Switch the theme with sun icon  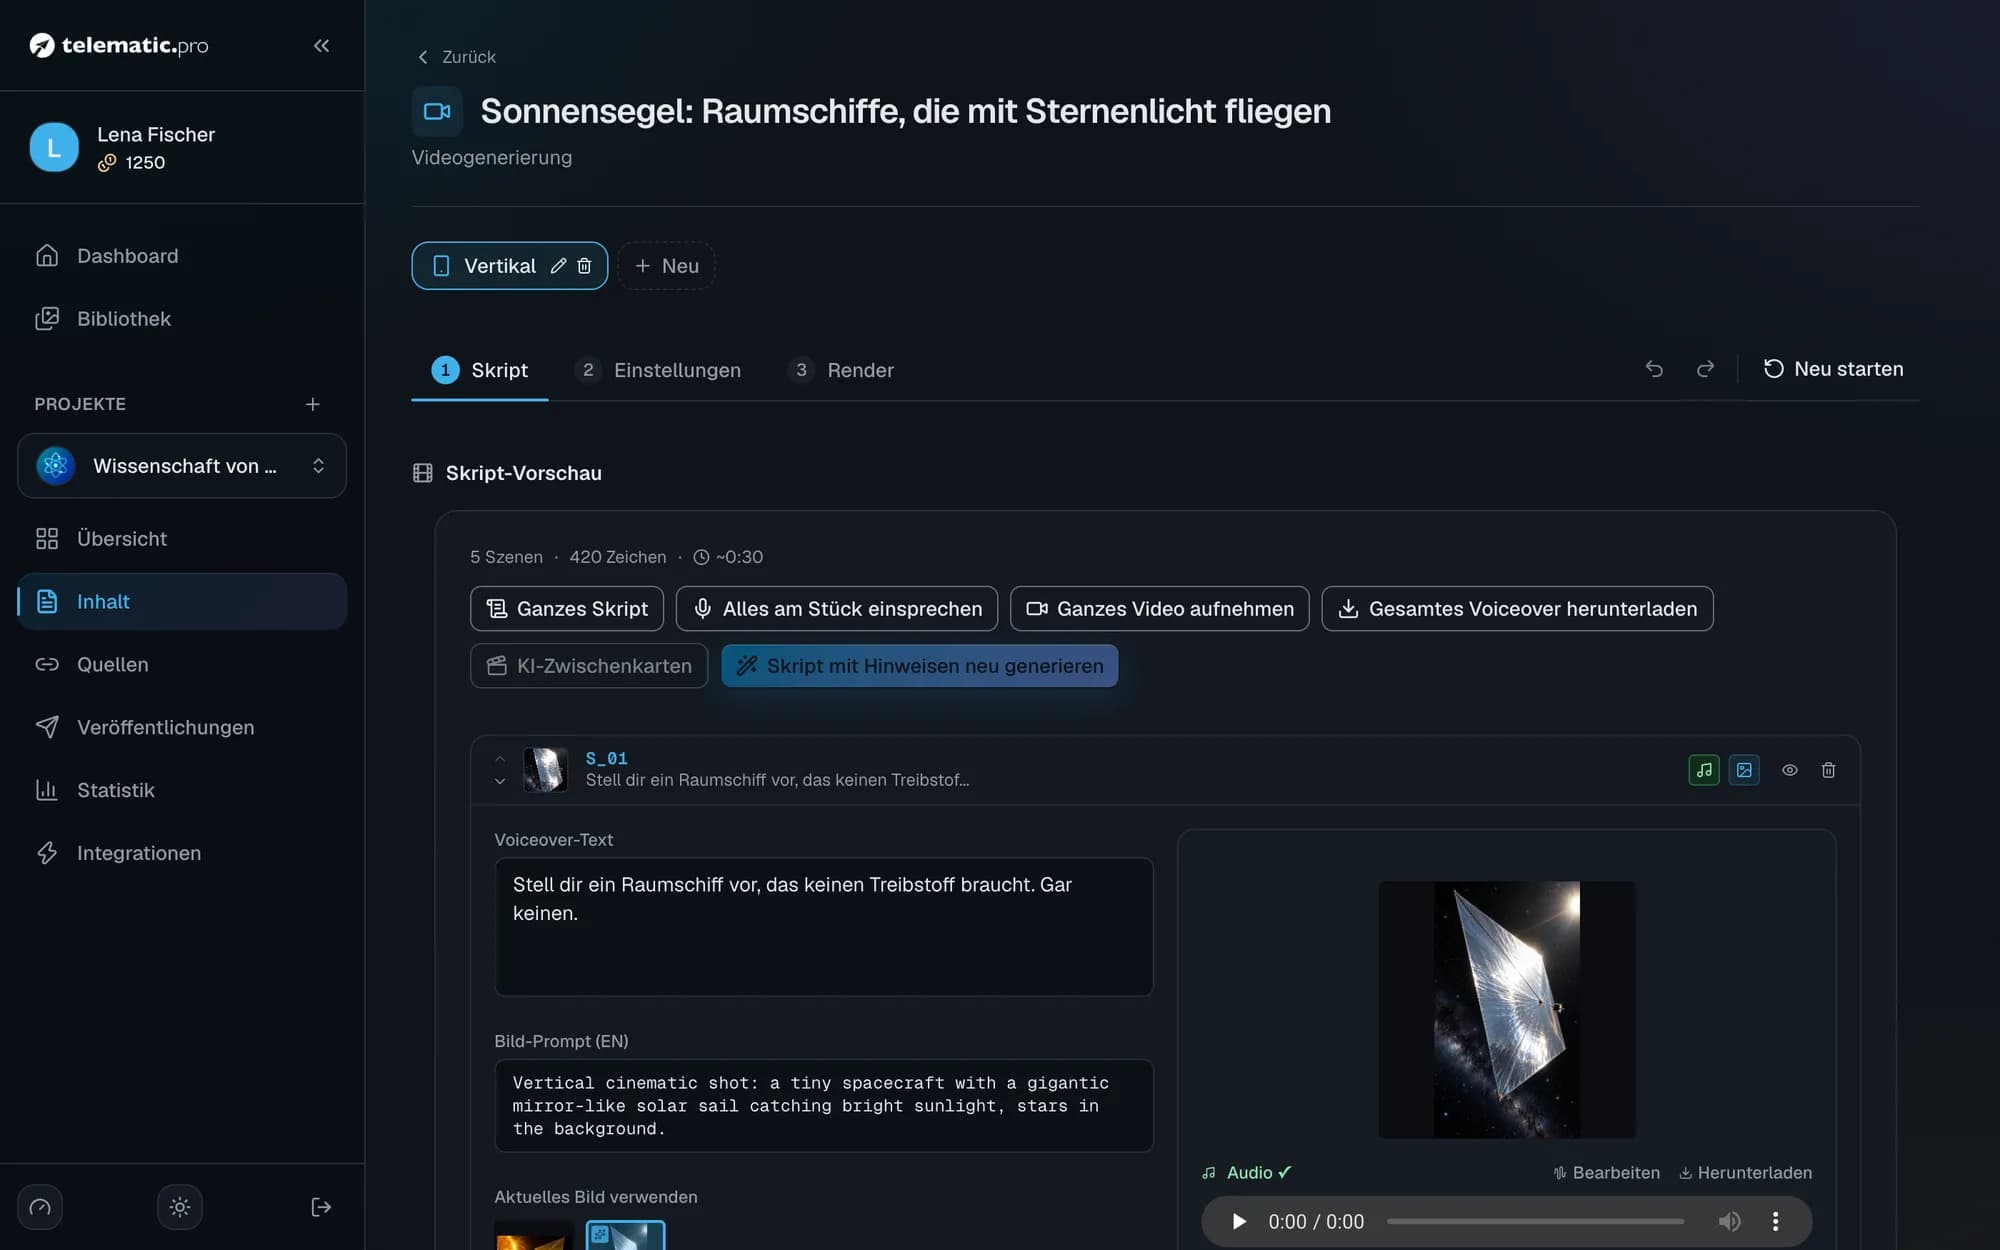point(180,1207)
